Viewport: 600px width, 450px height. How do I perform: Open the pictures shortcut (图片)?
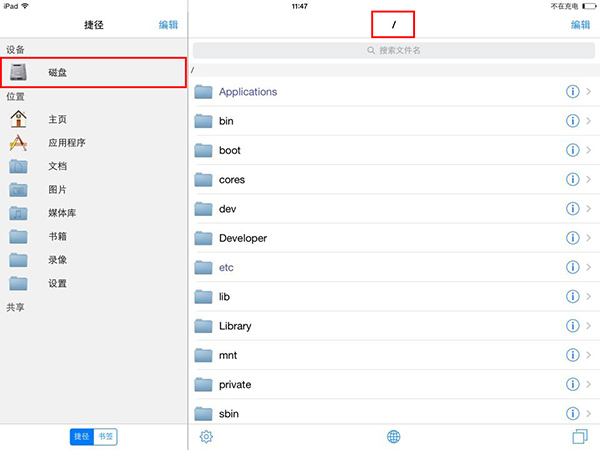click(x=18, y=189)
